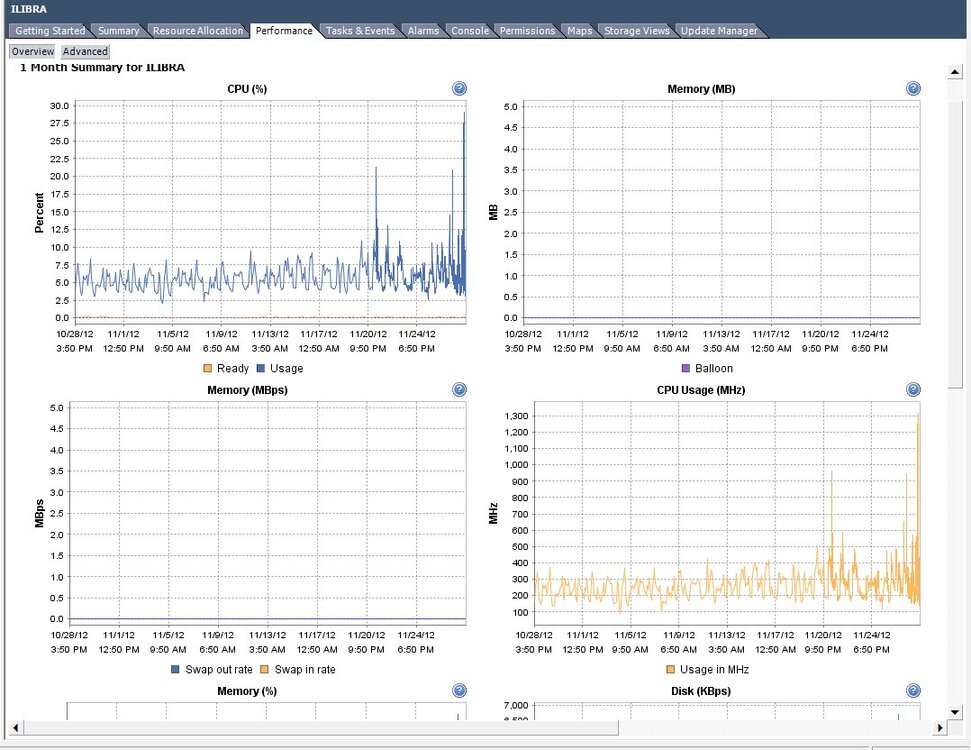Open help for the Memory (MB) chart
This screenshot has width=971, height=750.
[913, 89]
